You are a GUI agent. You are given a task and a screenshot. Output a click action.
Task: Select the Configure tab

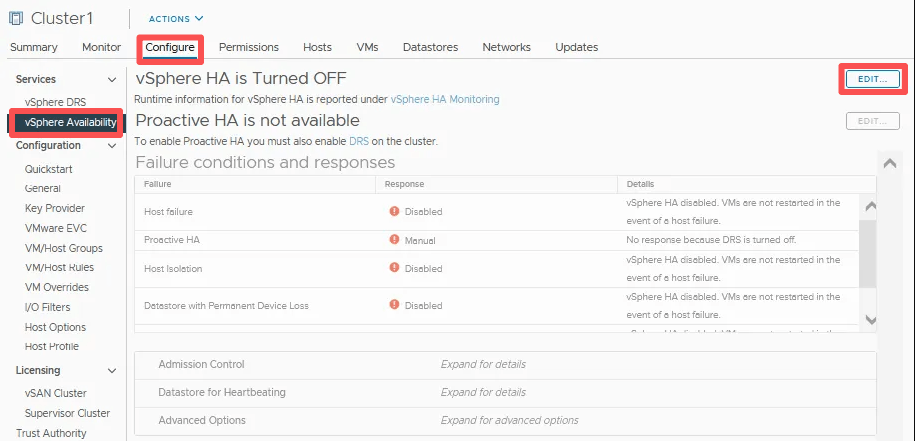click(170, 47)
